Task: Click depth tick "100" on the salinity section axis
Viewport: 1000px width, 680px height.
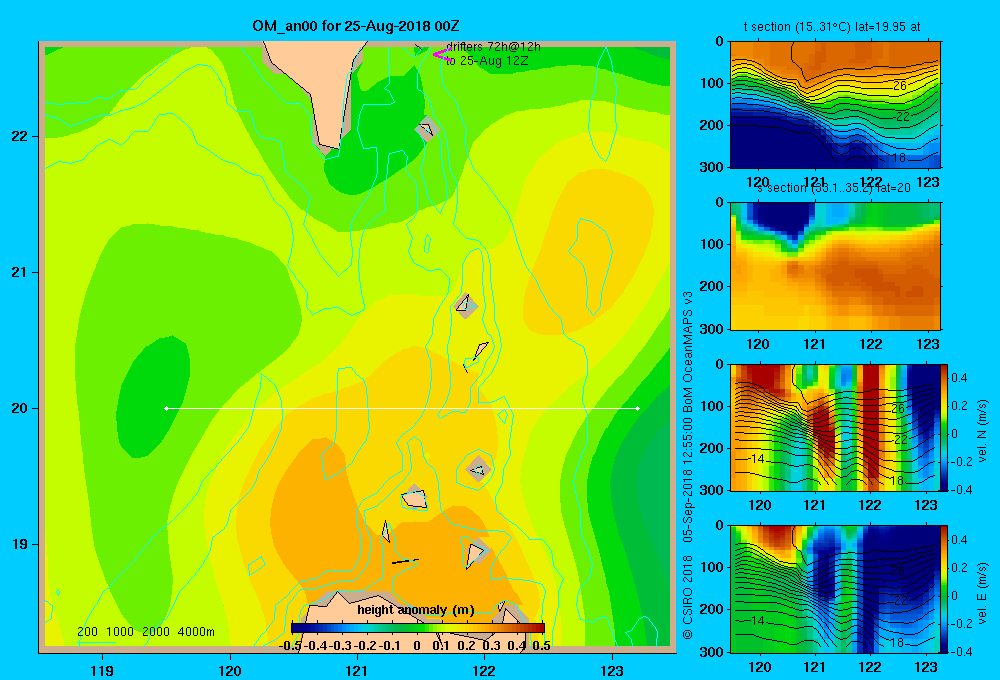Action: point(712,244)
